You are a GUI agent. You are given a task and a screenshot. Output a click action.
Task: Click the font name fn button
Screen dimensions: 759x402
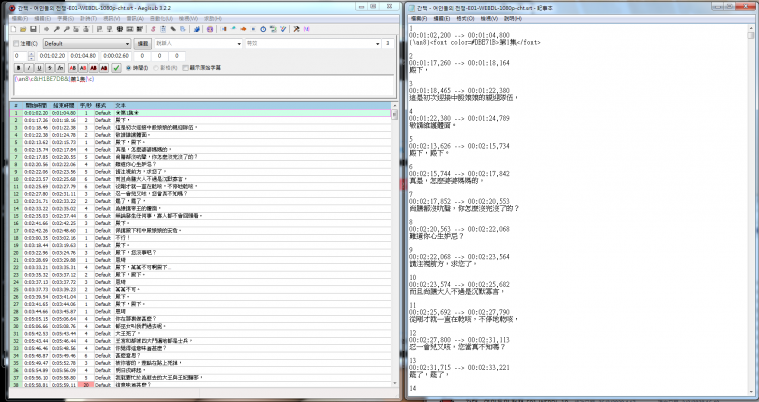[60, 68]
